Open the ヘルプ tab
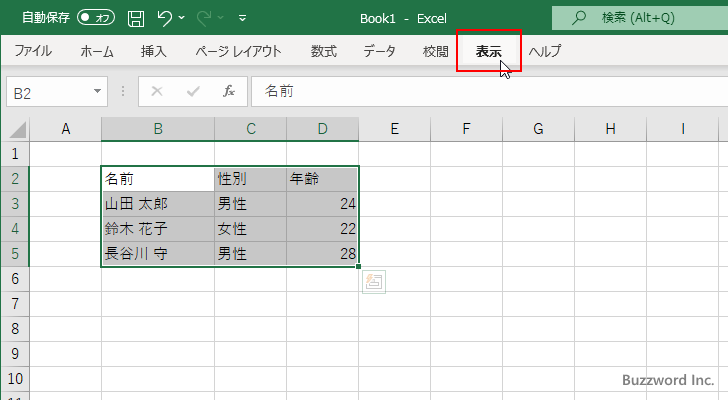This screenshot has height=400, width=728. click(x=545, y=51)
